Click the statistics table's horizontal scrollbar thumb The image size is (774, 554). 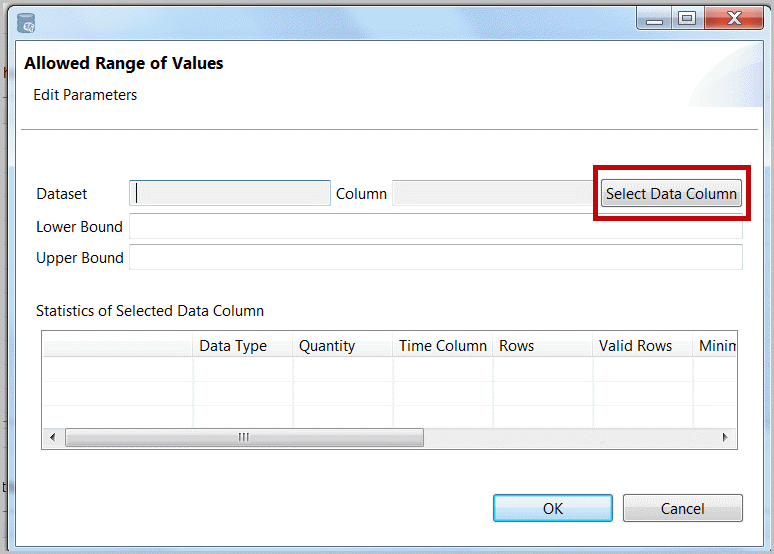pos(243,438)
